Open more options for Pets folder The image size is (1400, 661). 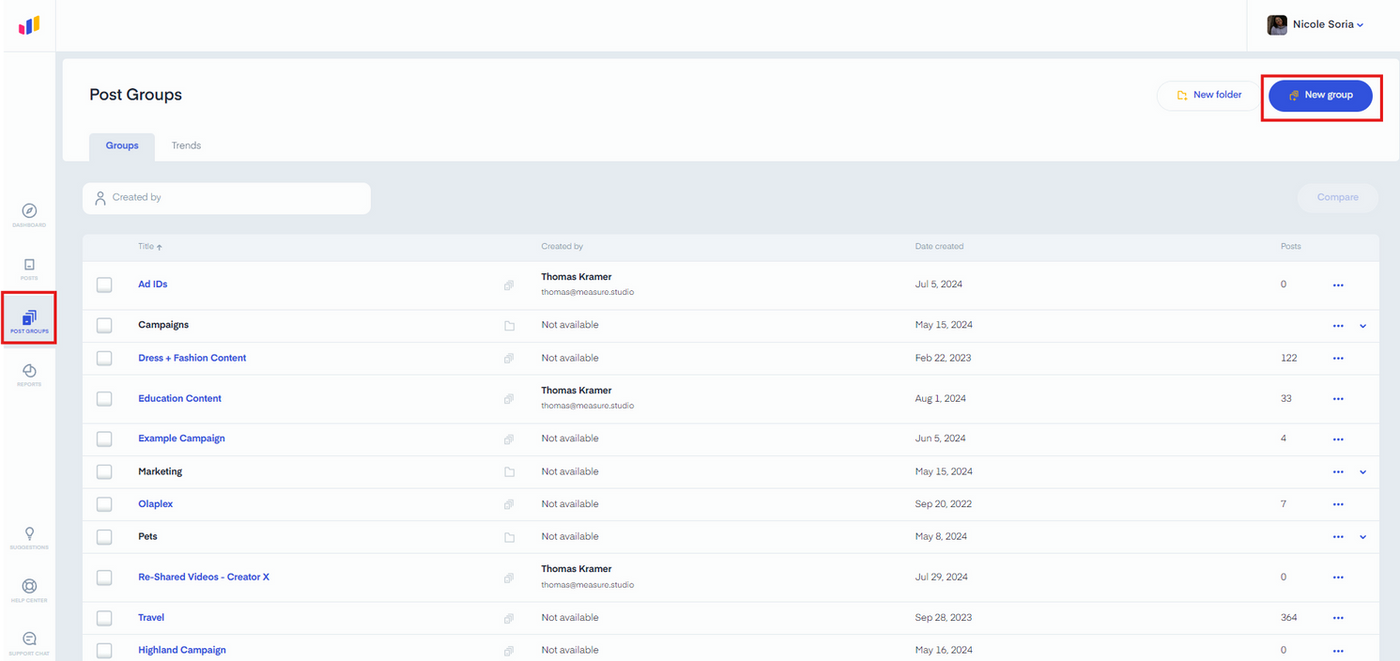click(x=1338, y=537)
